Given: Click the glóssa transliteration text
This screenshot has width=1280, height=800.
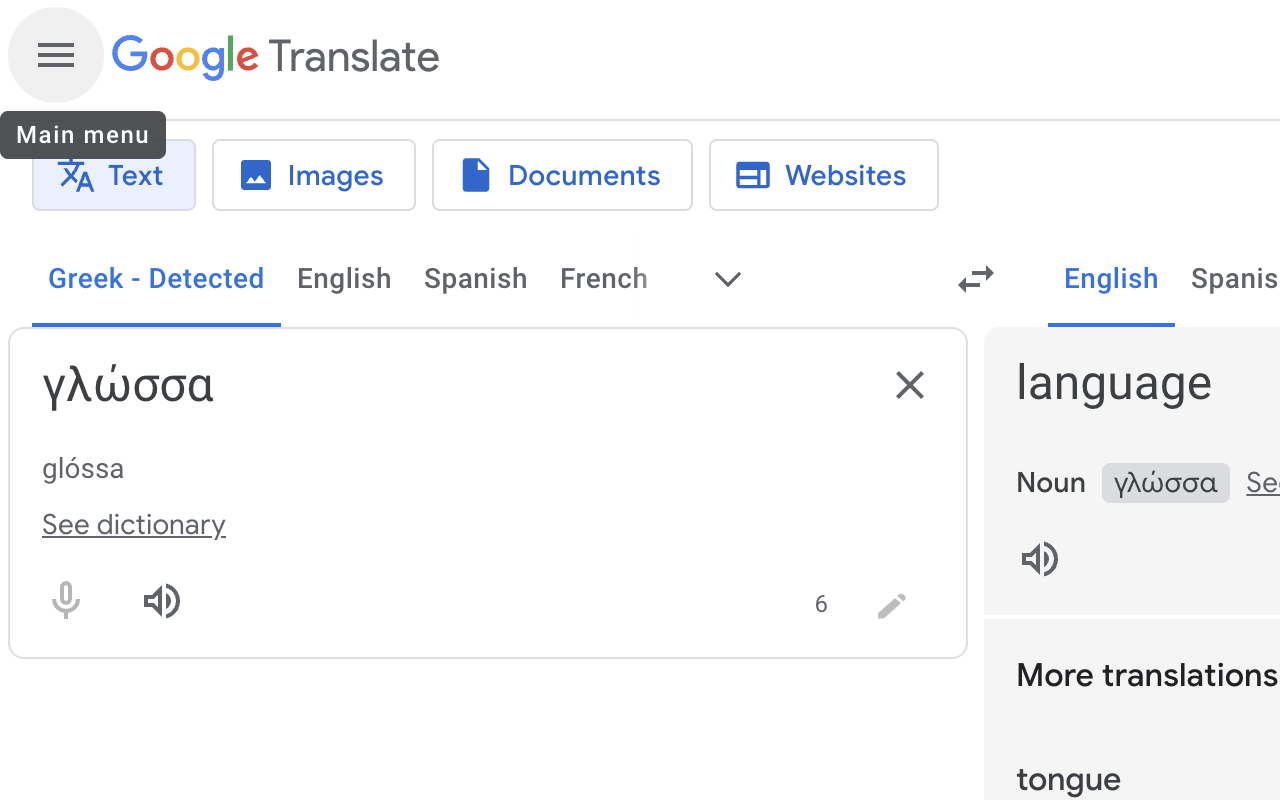Looking at the screenshot, I should (x=83, y=469).
